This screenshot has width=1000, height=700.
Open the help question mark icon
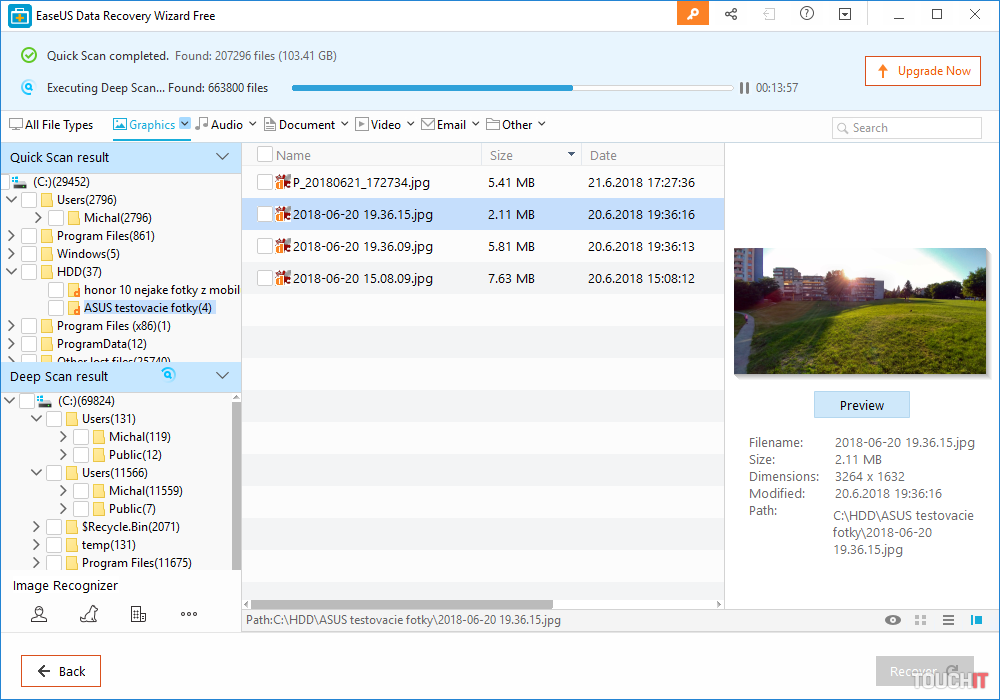point(807,14)
